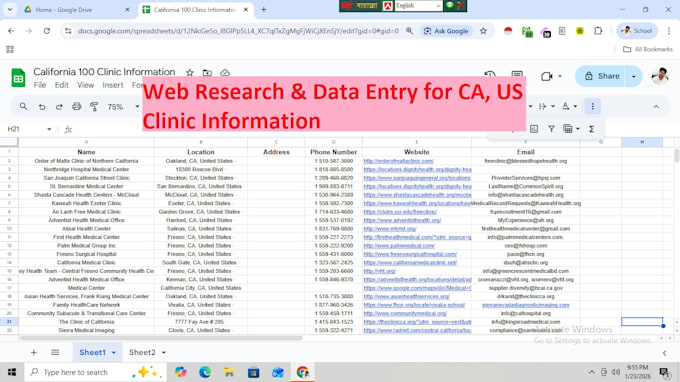This screenshot has height=382, width=680.
Task: Open the californiamedicalclinic.net website link
Action: pyautogui.click(x=410, y=263)
